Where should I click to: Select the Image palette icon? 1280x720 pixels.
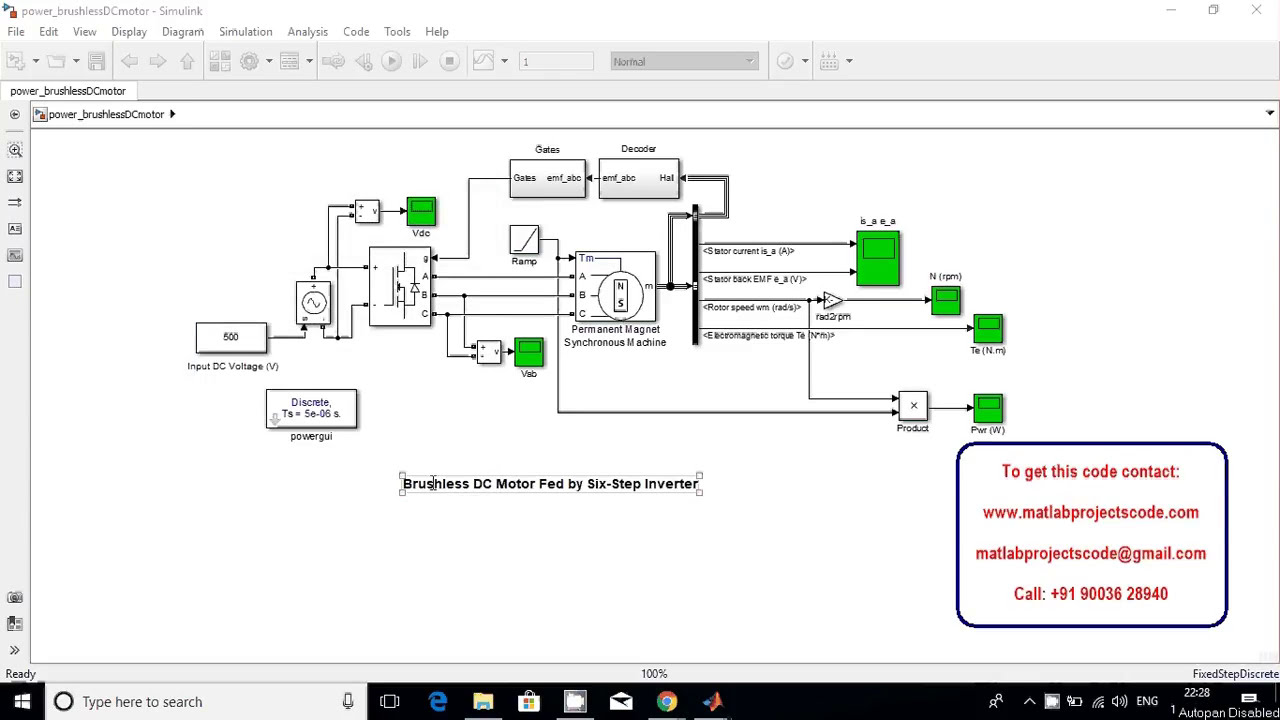point(15,255)
